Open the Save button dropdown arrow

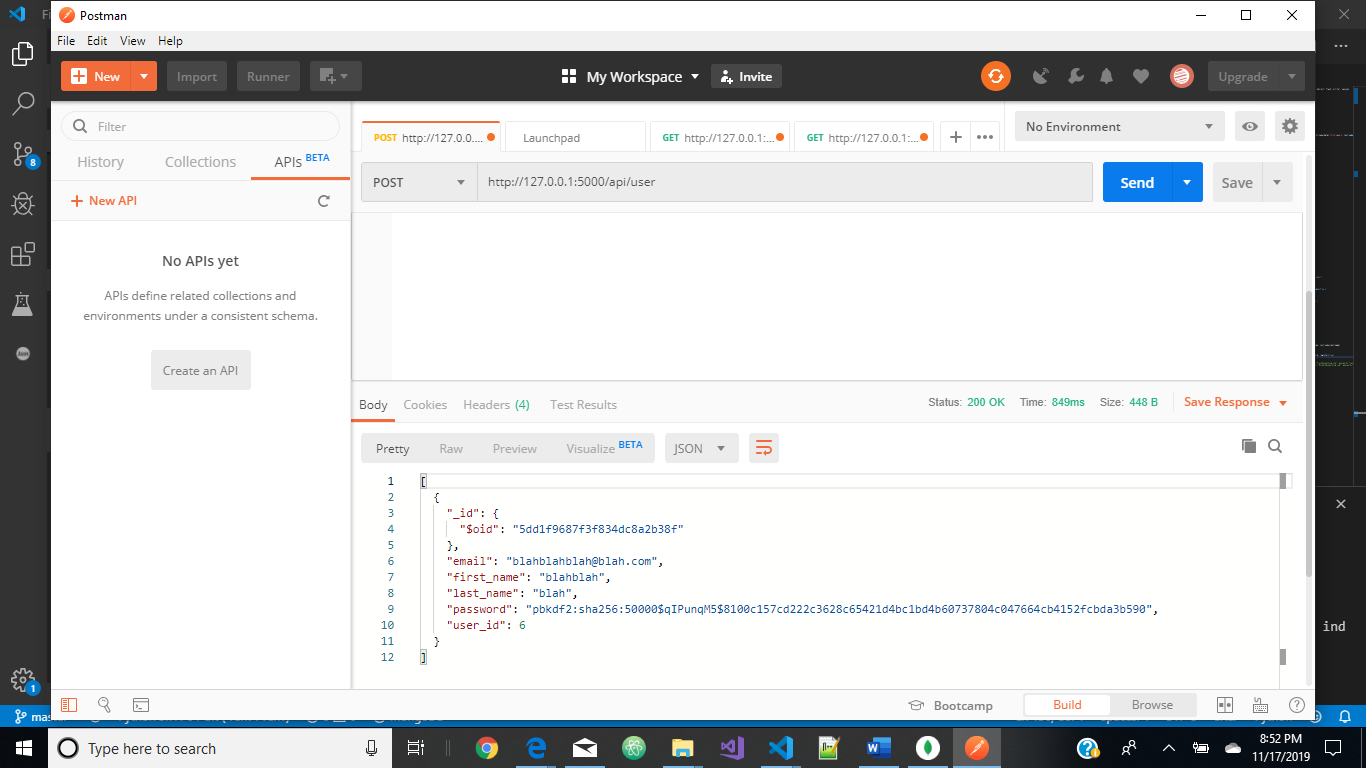click(x=1277, y=182)
